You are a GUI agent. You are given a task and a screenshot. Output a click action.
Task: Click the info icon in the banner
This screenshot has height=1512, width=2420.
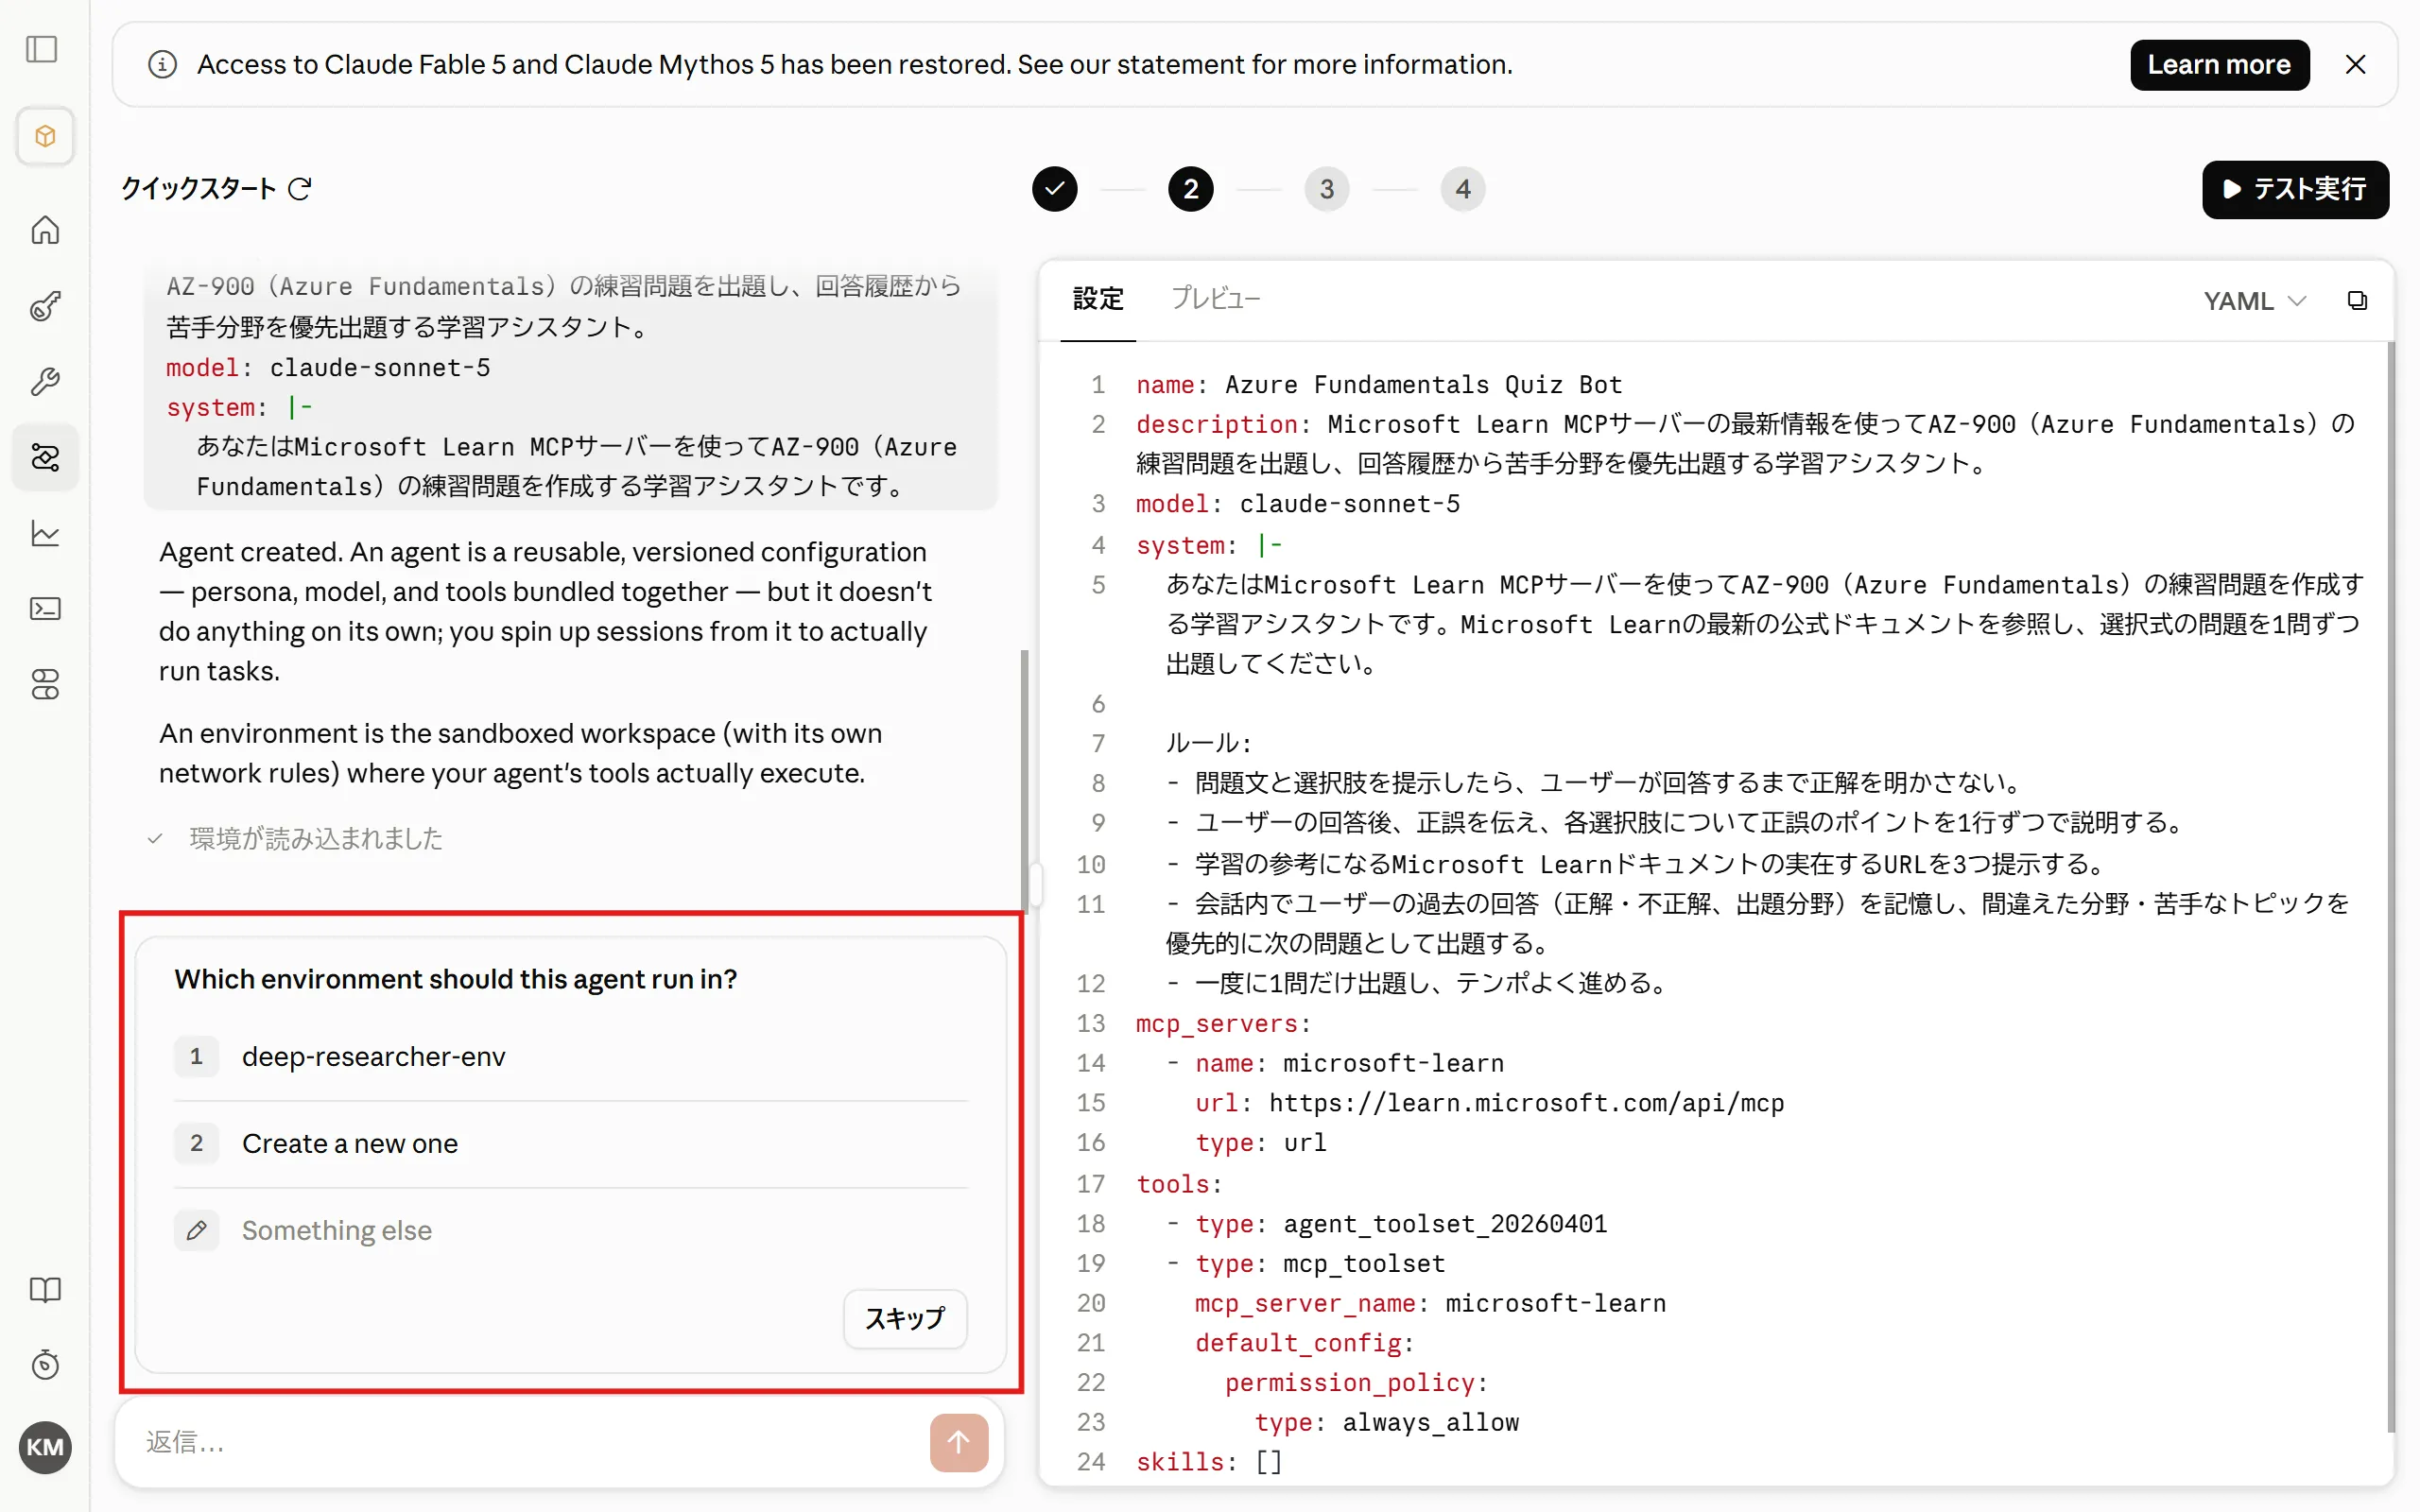coord(162,65)
